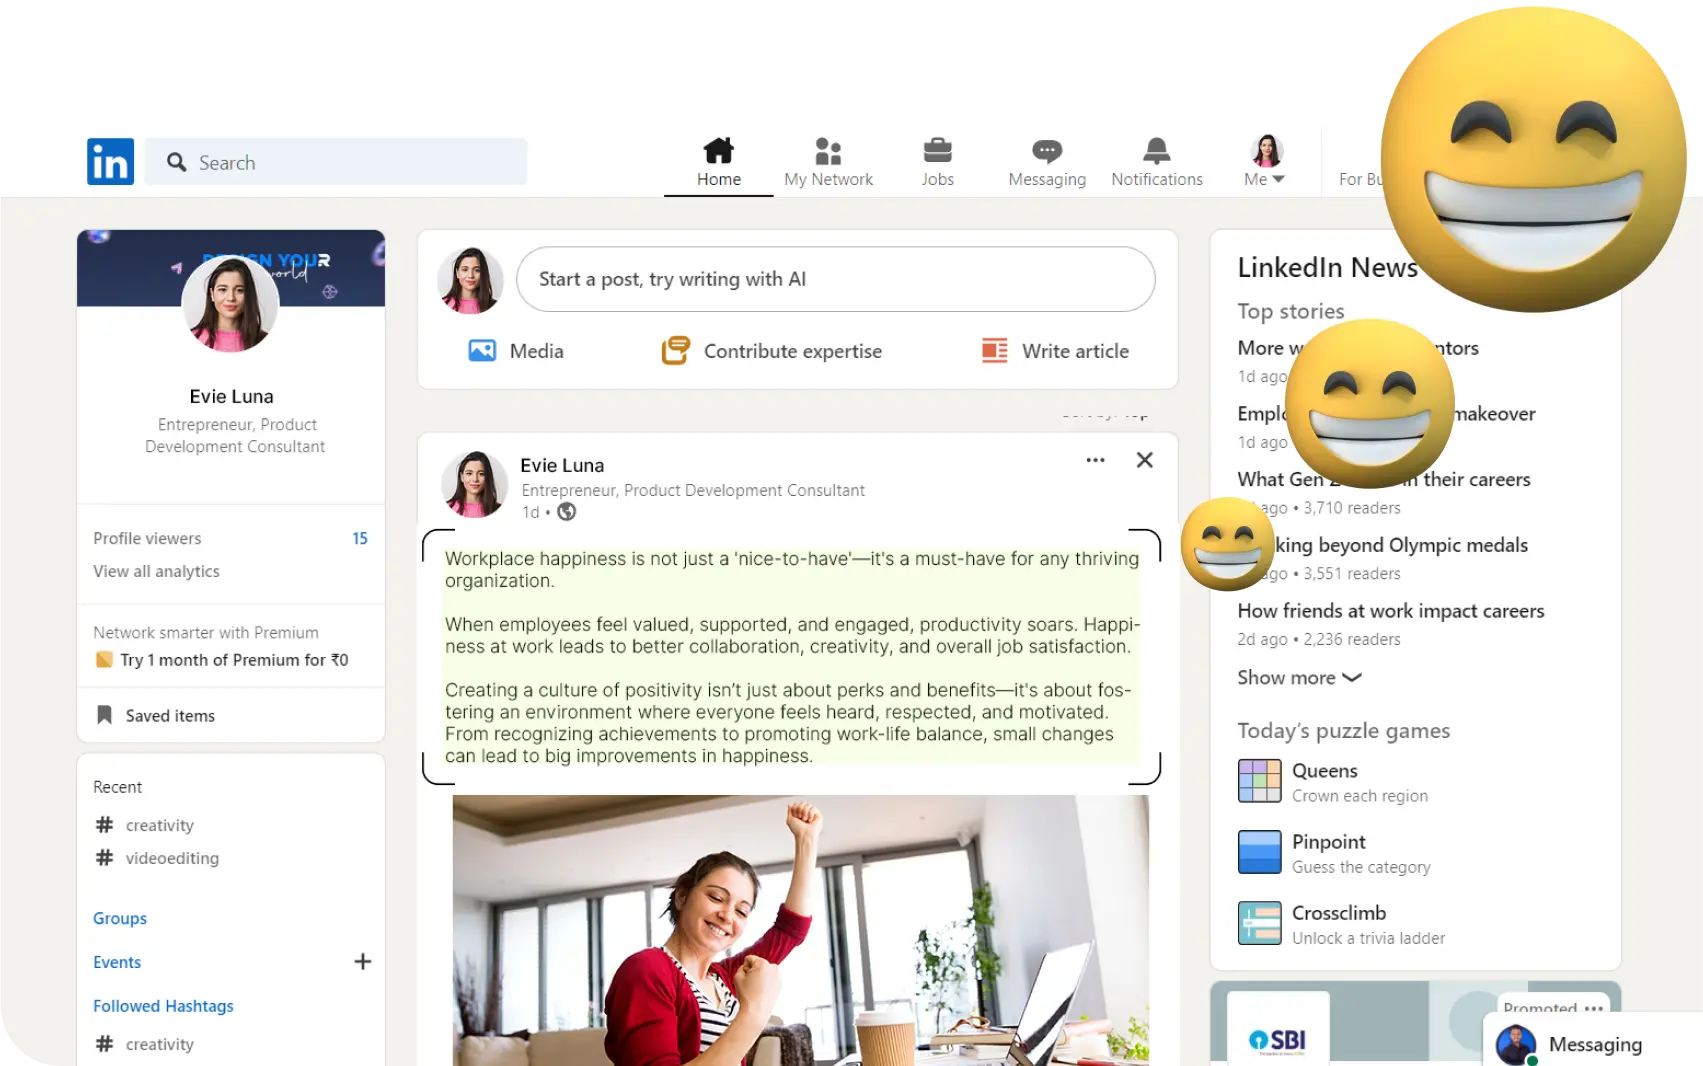1703x1066 pixels.
Task: Click the Media photo icon
Action: tap(482, 351)
